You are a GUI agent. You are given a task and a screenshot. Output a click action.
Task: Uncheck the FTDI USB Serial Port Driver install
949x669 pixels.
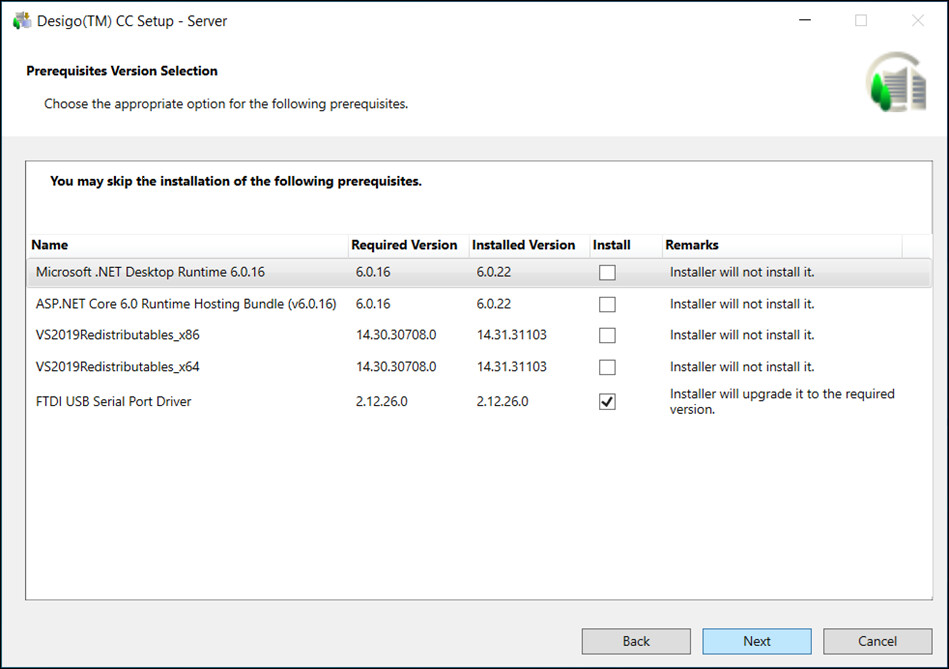[607, 402]
